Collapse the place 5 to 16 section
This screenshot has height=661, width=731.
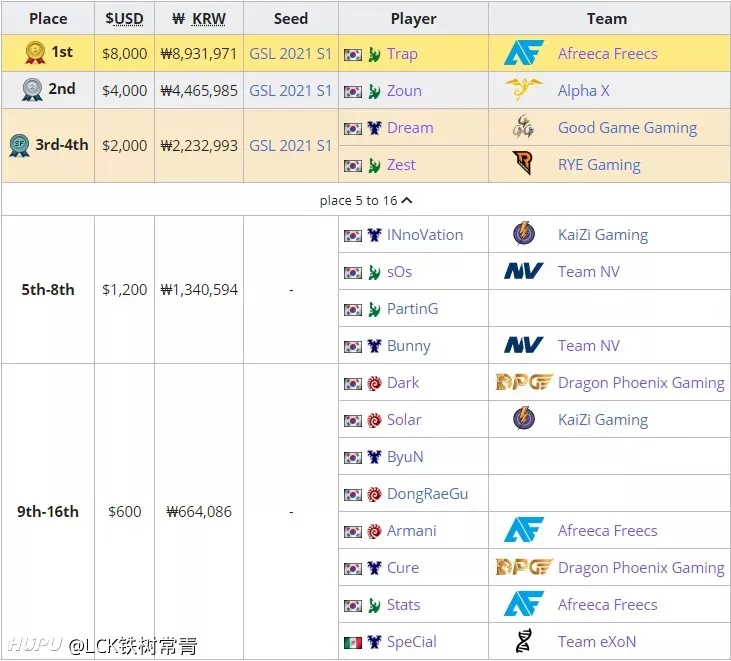click(x=366, y=200)
